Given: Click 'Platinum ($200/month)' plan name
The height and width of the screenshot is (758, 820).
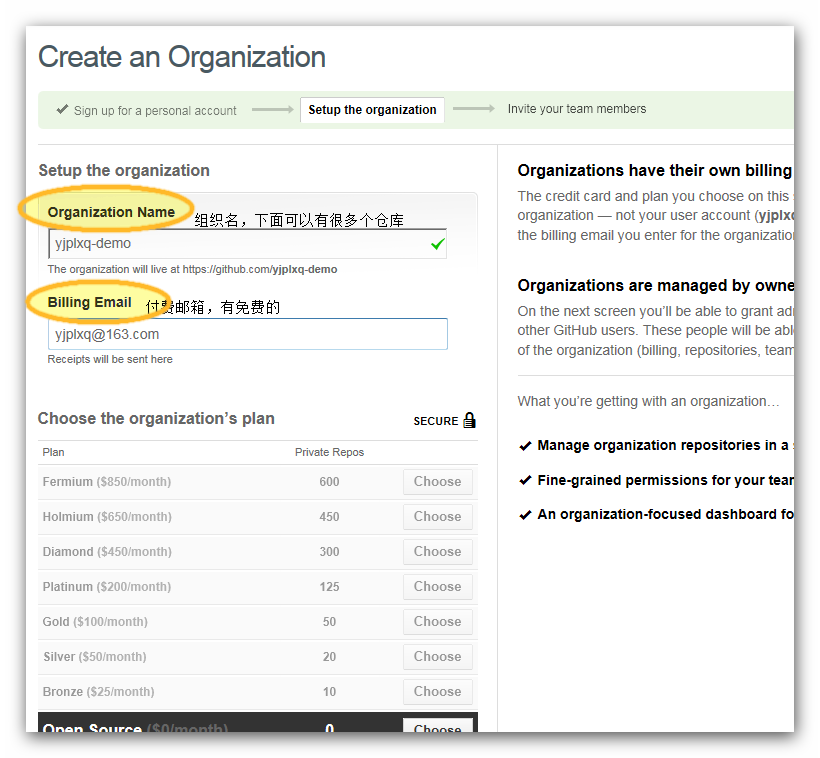Looking at the screenshot, I should 107,587.
